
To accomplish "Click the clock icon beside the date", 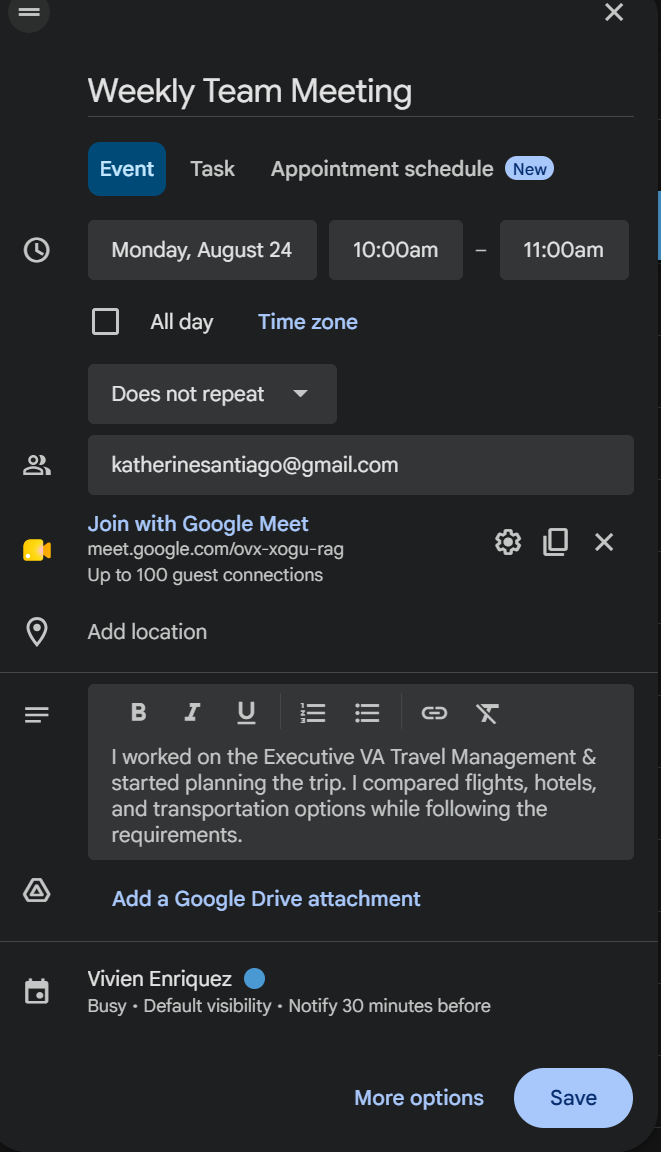I will (37, 250).
